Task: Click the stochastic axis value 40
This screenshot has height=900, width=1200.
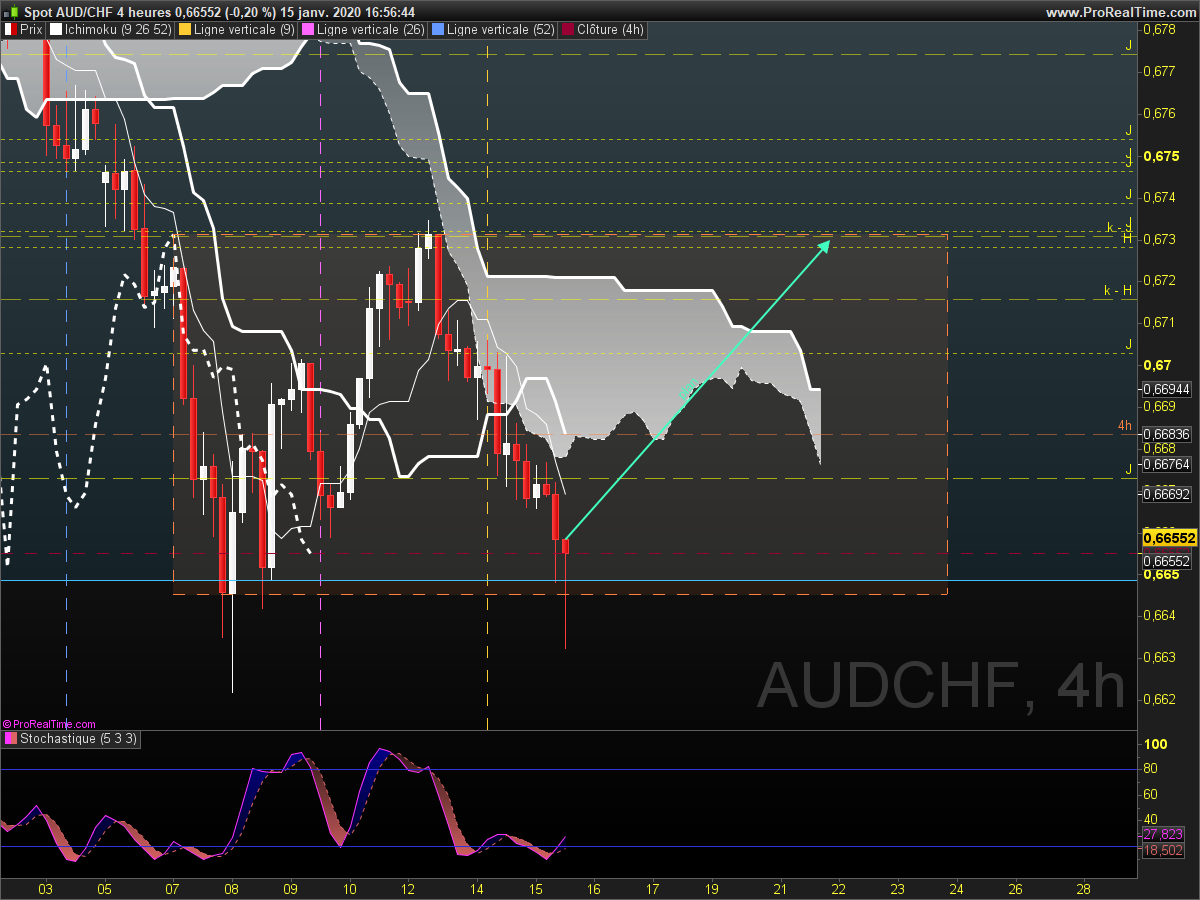Action: pyautogui.click(x=1151, y=819)
